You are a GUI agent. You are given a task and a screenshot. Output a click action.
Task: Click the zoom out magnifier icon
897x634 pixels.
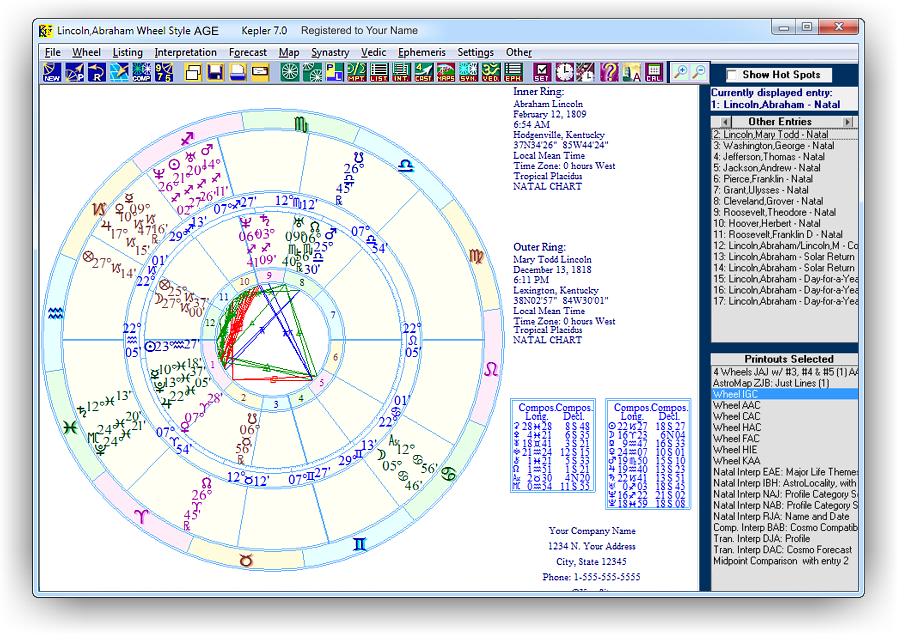(x=699, y=73)
